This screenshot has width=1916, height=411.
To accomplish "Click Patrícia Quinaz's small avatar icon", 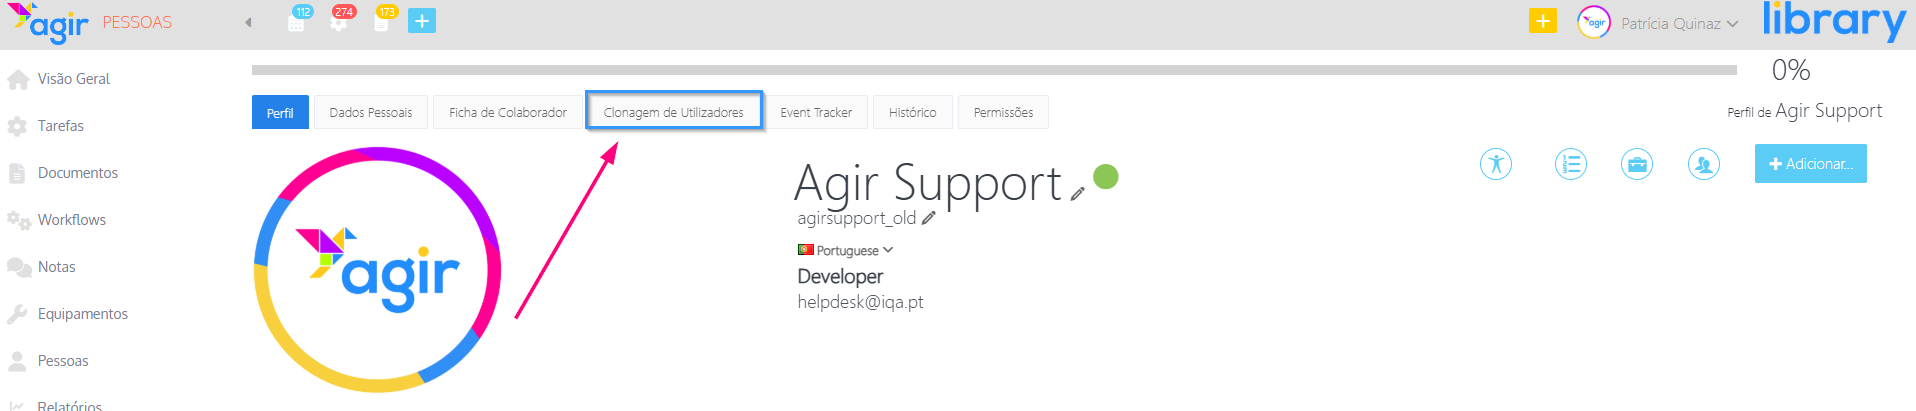I will click(x=1594, y=22).
